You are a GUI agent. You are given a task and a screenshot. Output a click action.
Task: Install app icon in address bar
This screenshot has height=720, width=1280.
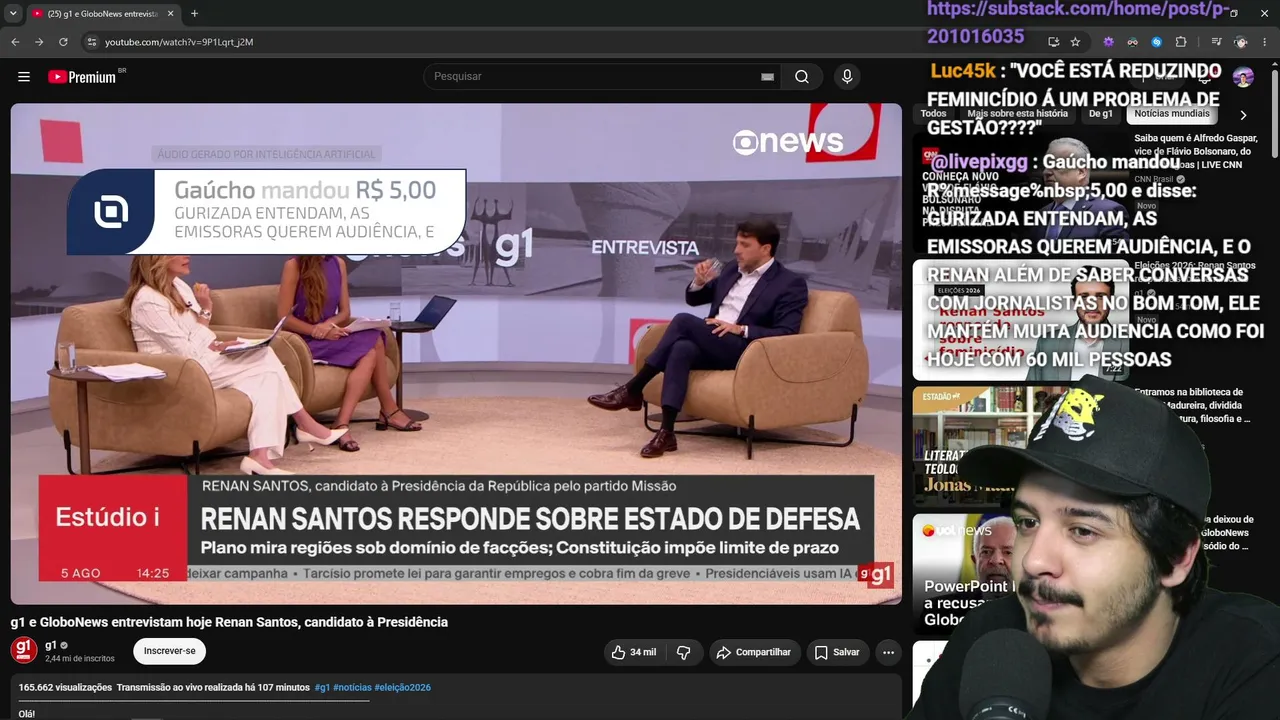[x=1053, y=42]
